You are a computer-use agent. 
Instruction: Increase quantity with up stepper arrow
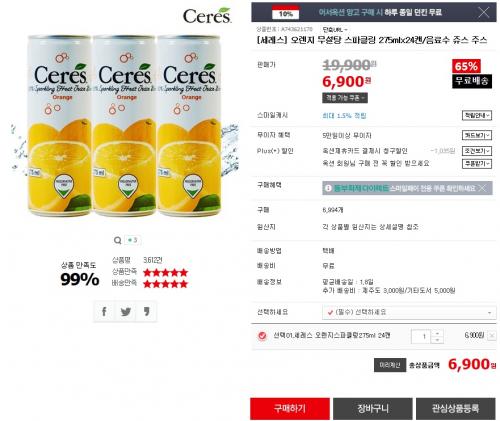tap(437, 333)
